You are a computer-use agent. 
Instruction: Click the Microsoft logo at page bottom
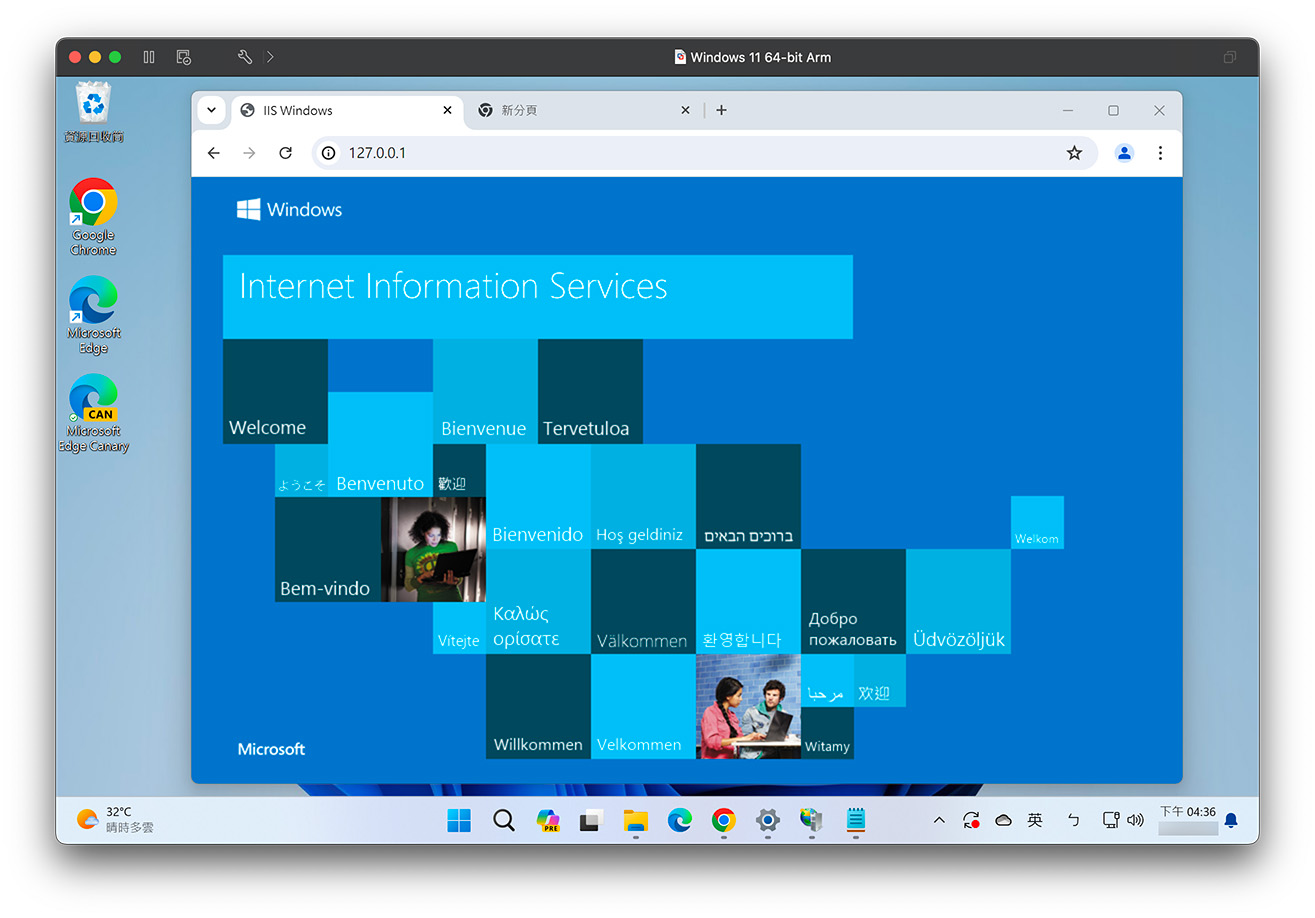click(x=271, y=749)
